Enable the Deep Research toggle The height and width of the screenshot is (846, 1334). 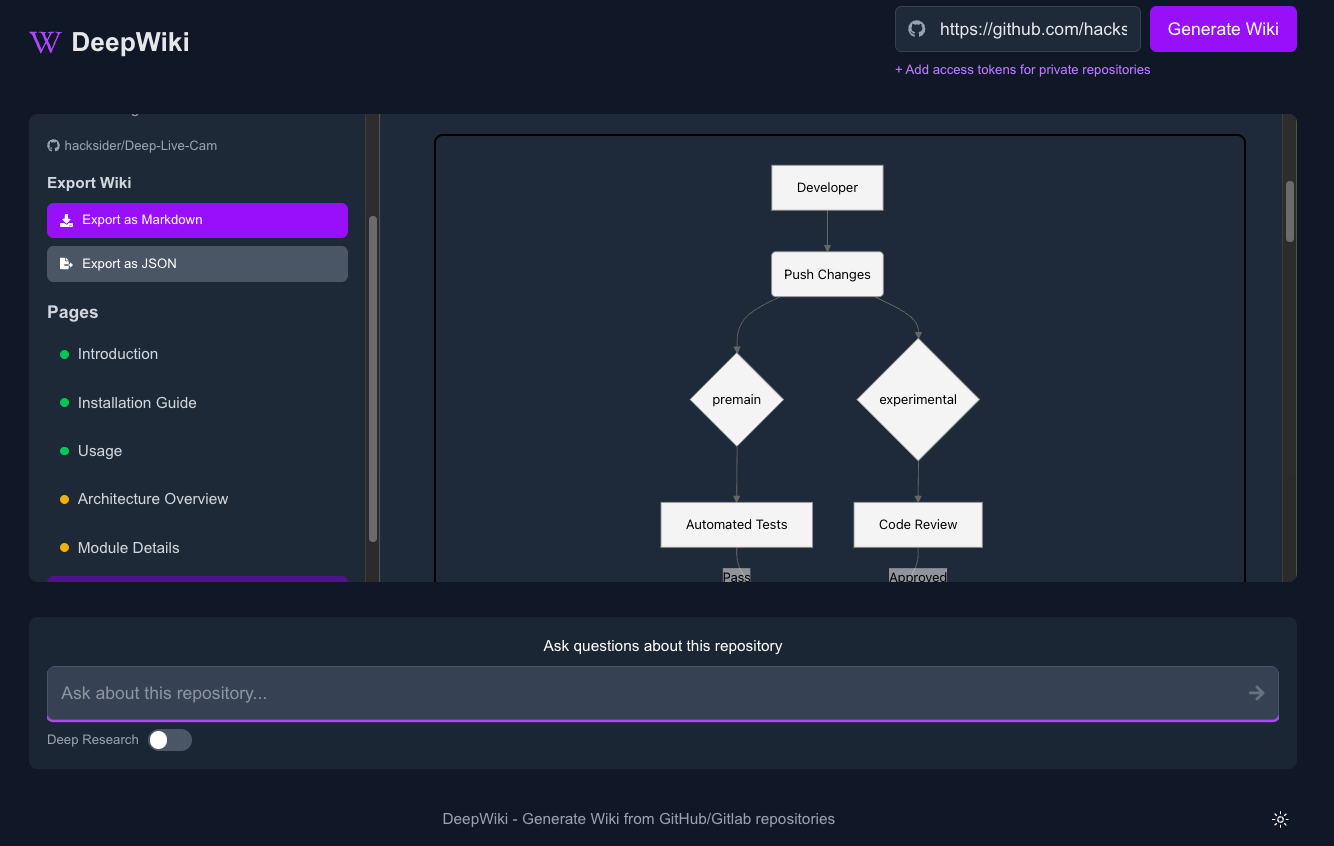[169, 739]
